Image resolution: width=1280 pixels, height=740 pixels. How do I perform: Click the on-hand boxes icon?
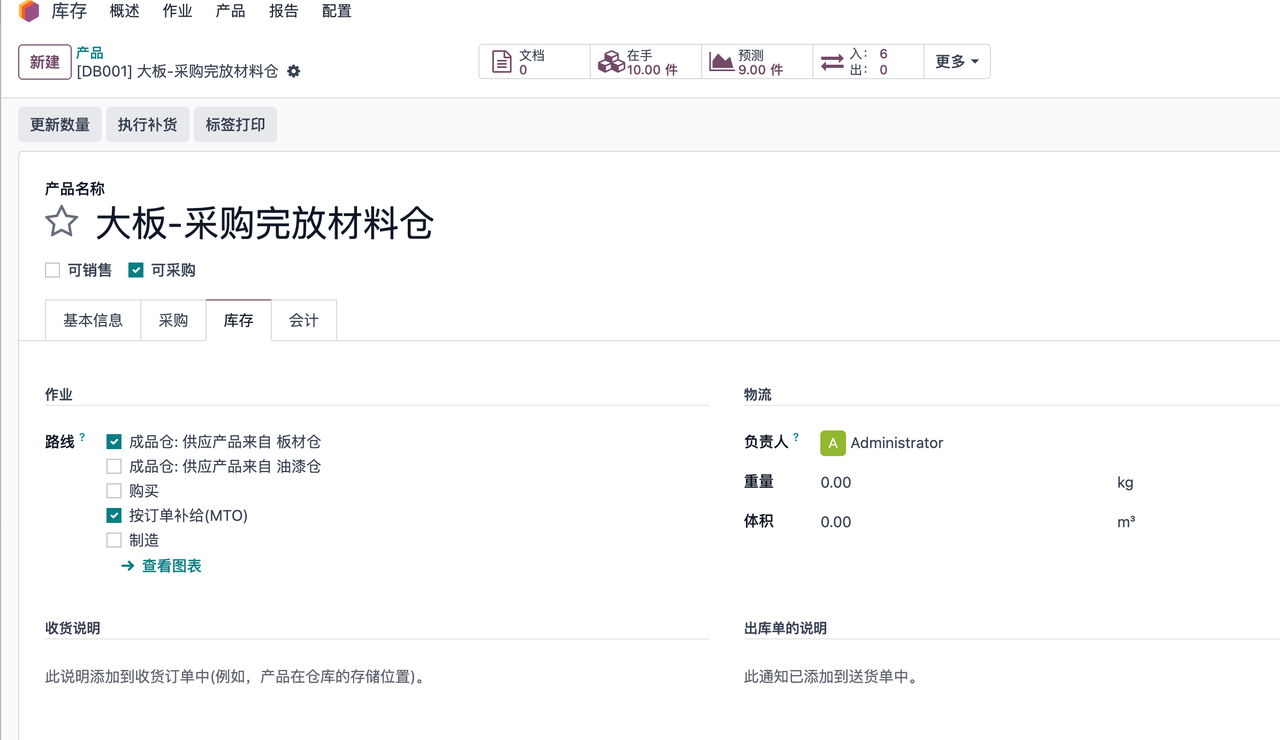610,62
